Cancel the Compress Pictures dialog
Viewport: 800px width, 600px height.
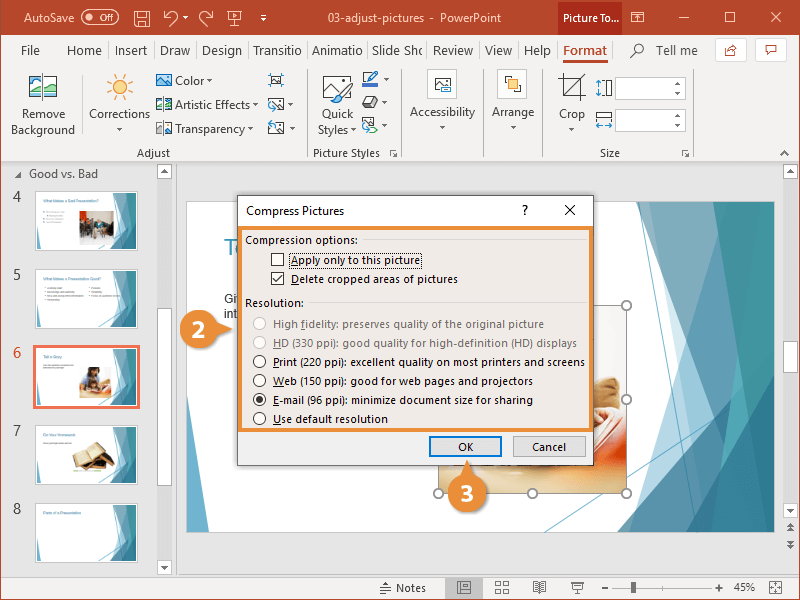(549, 446)
